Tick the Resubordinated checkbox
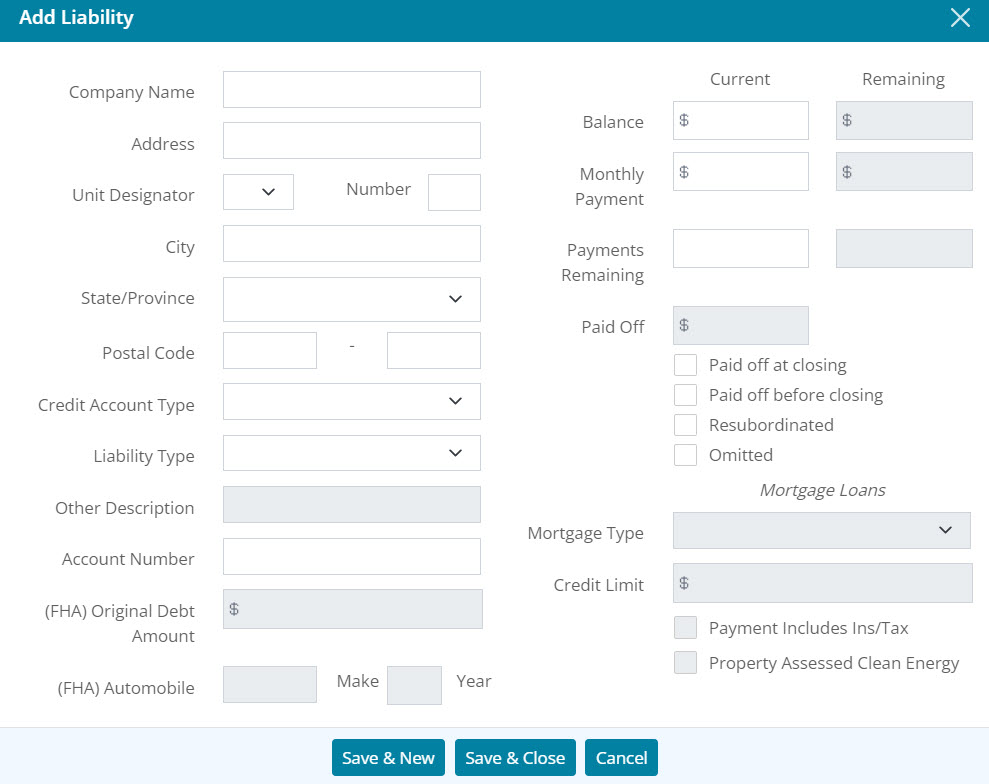The width and height of the screenshot is (989, 784). coord(685,425)
